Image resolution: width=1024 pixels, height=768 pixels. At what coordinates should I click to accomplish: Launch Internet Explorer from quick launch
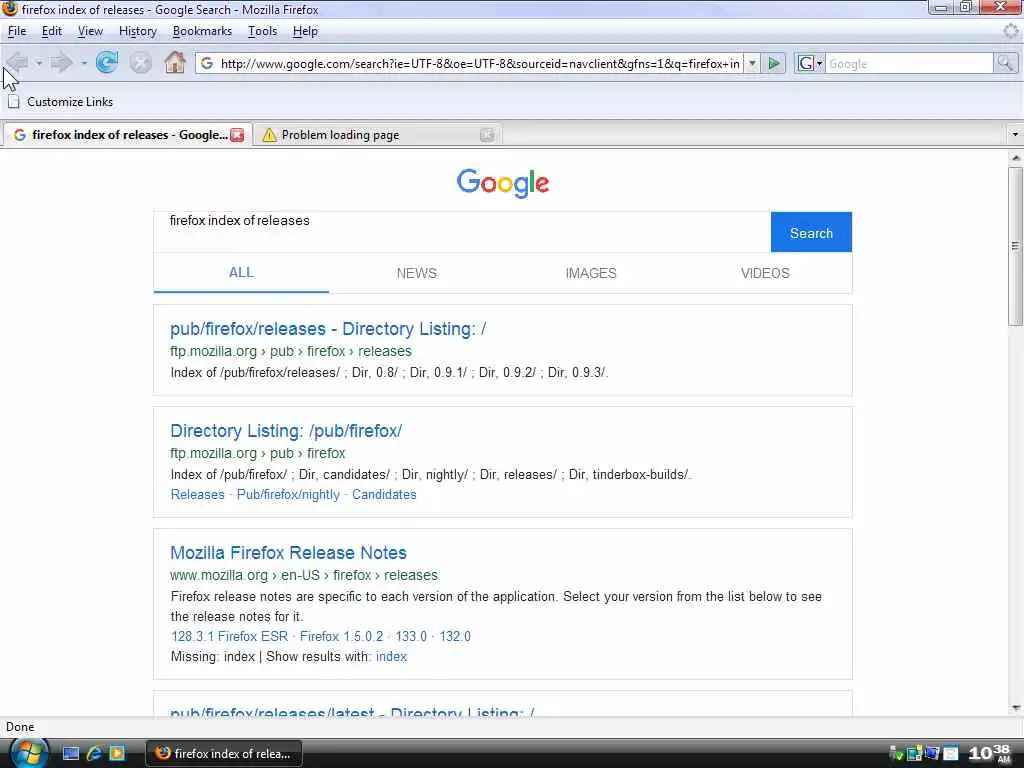point(94,754)
